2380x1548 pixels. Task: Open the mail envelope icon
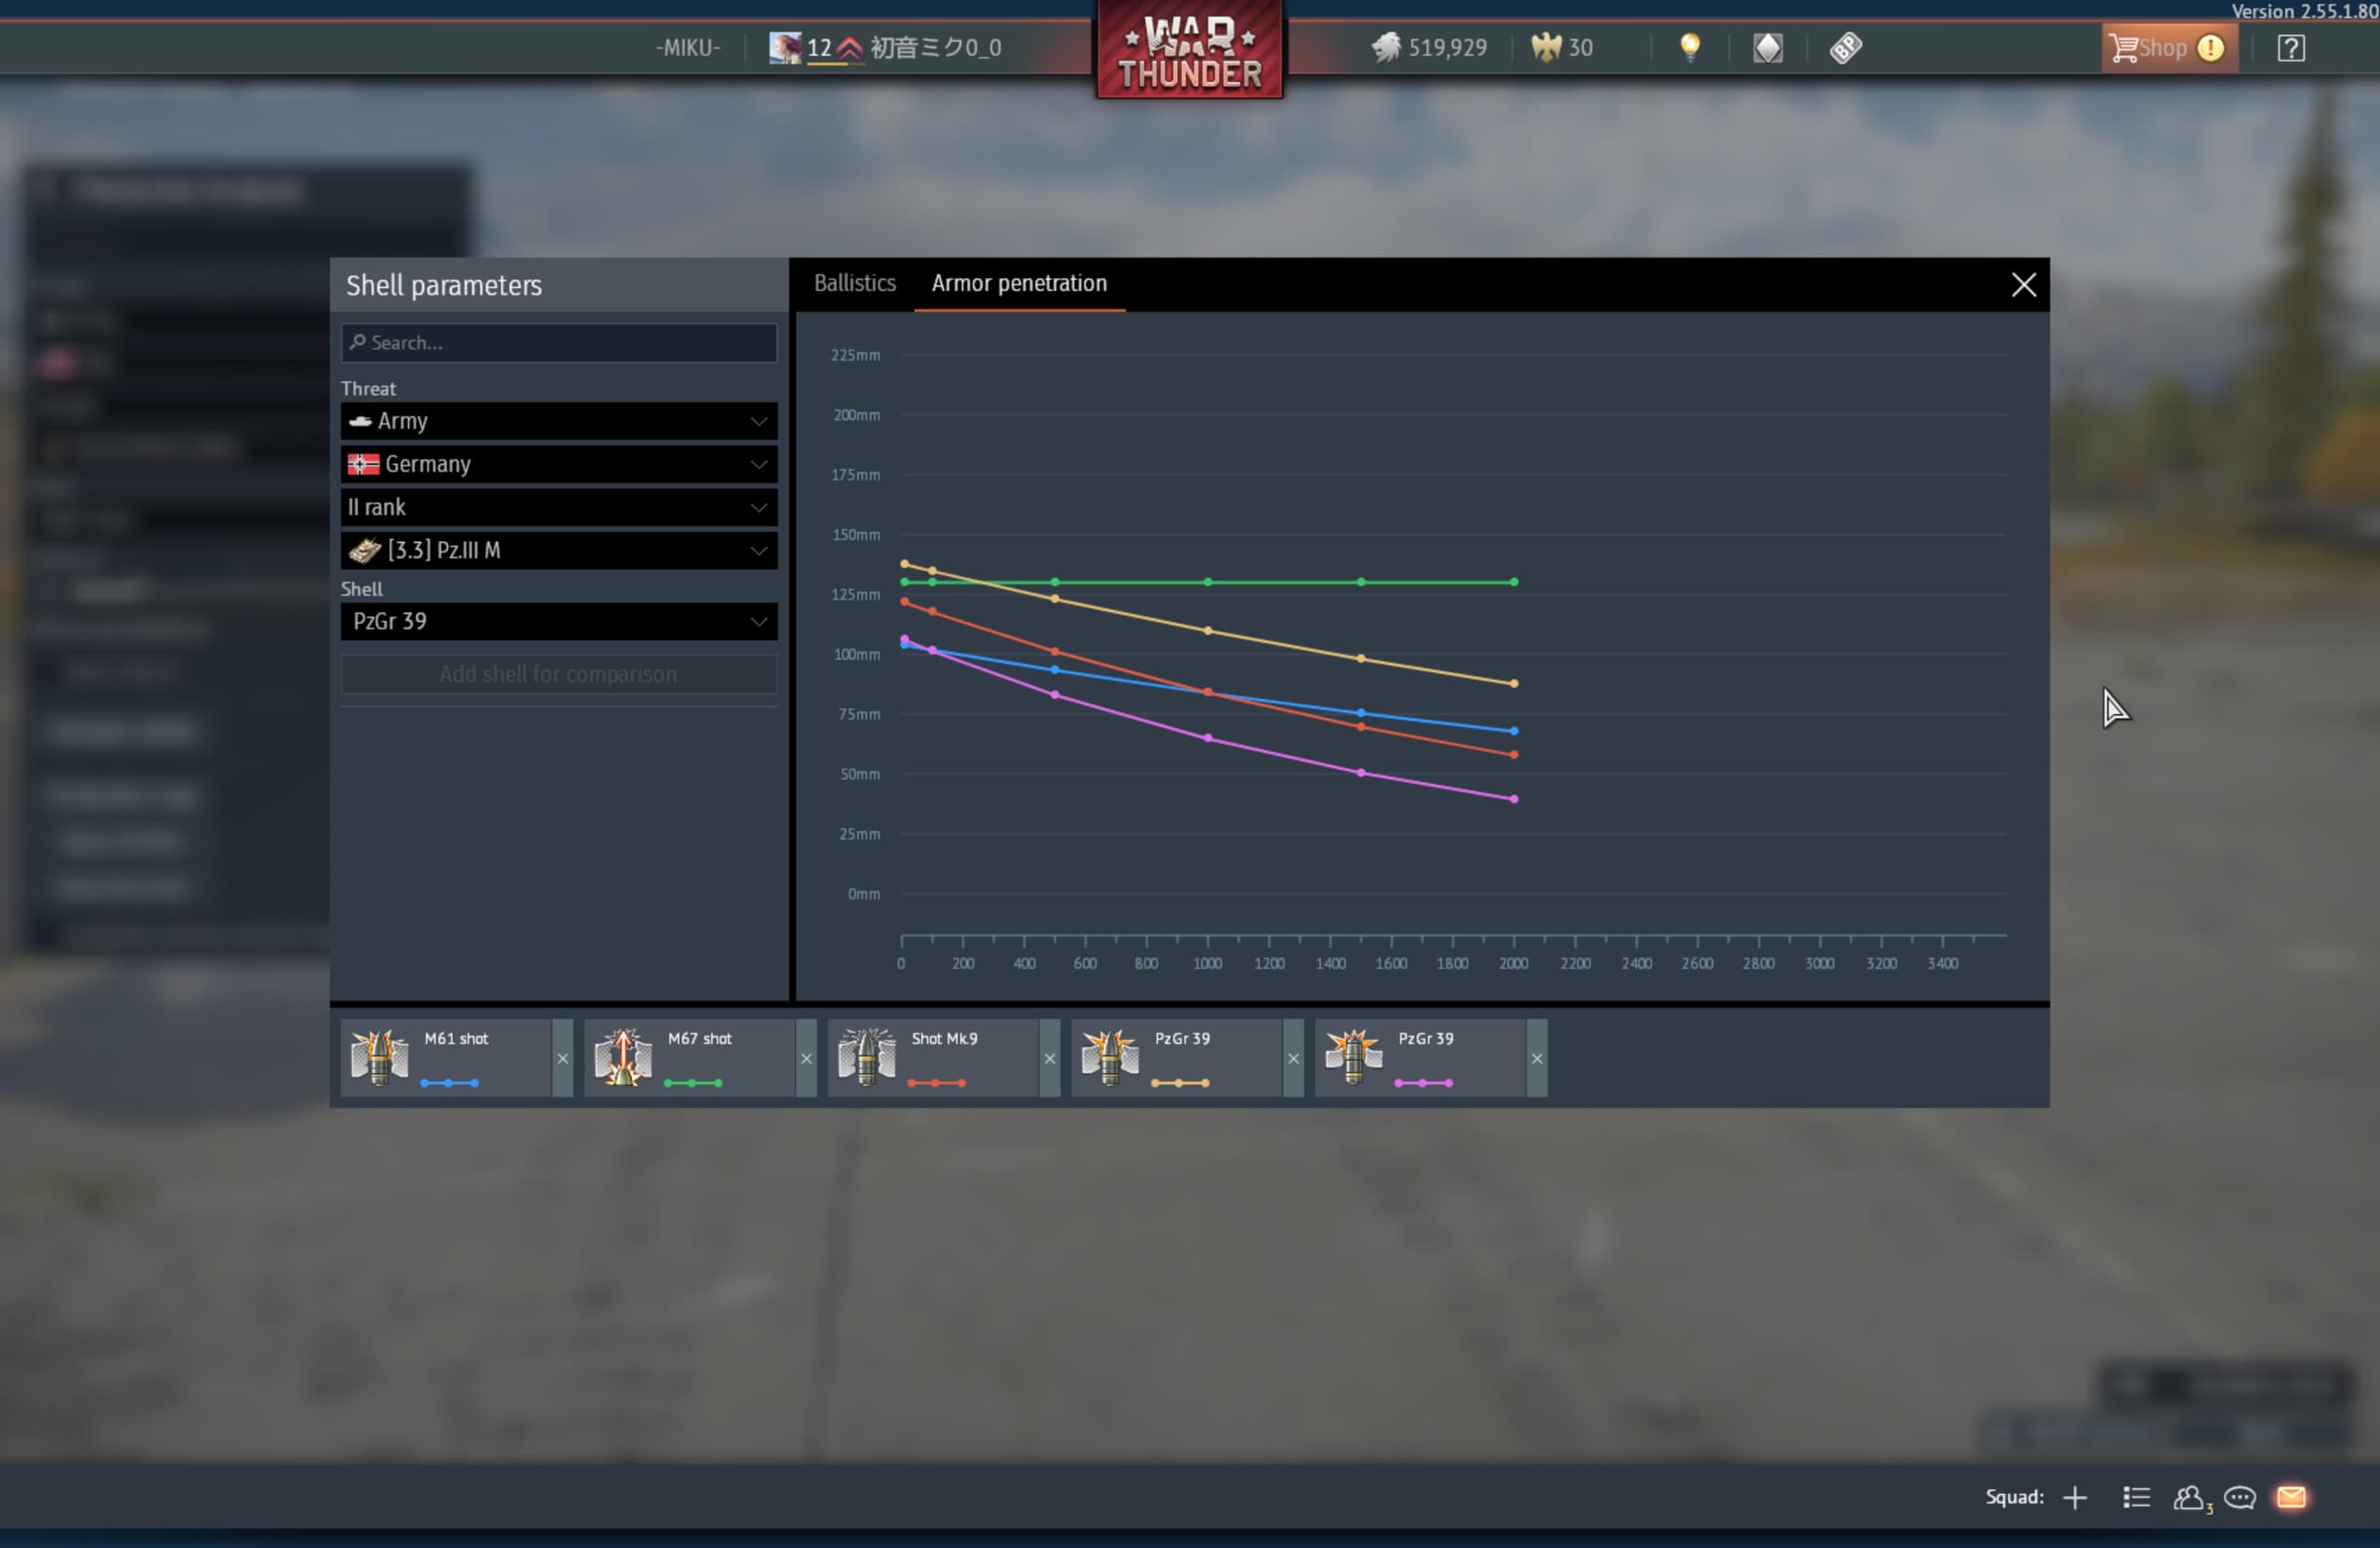coord(2291,1497)
